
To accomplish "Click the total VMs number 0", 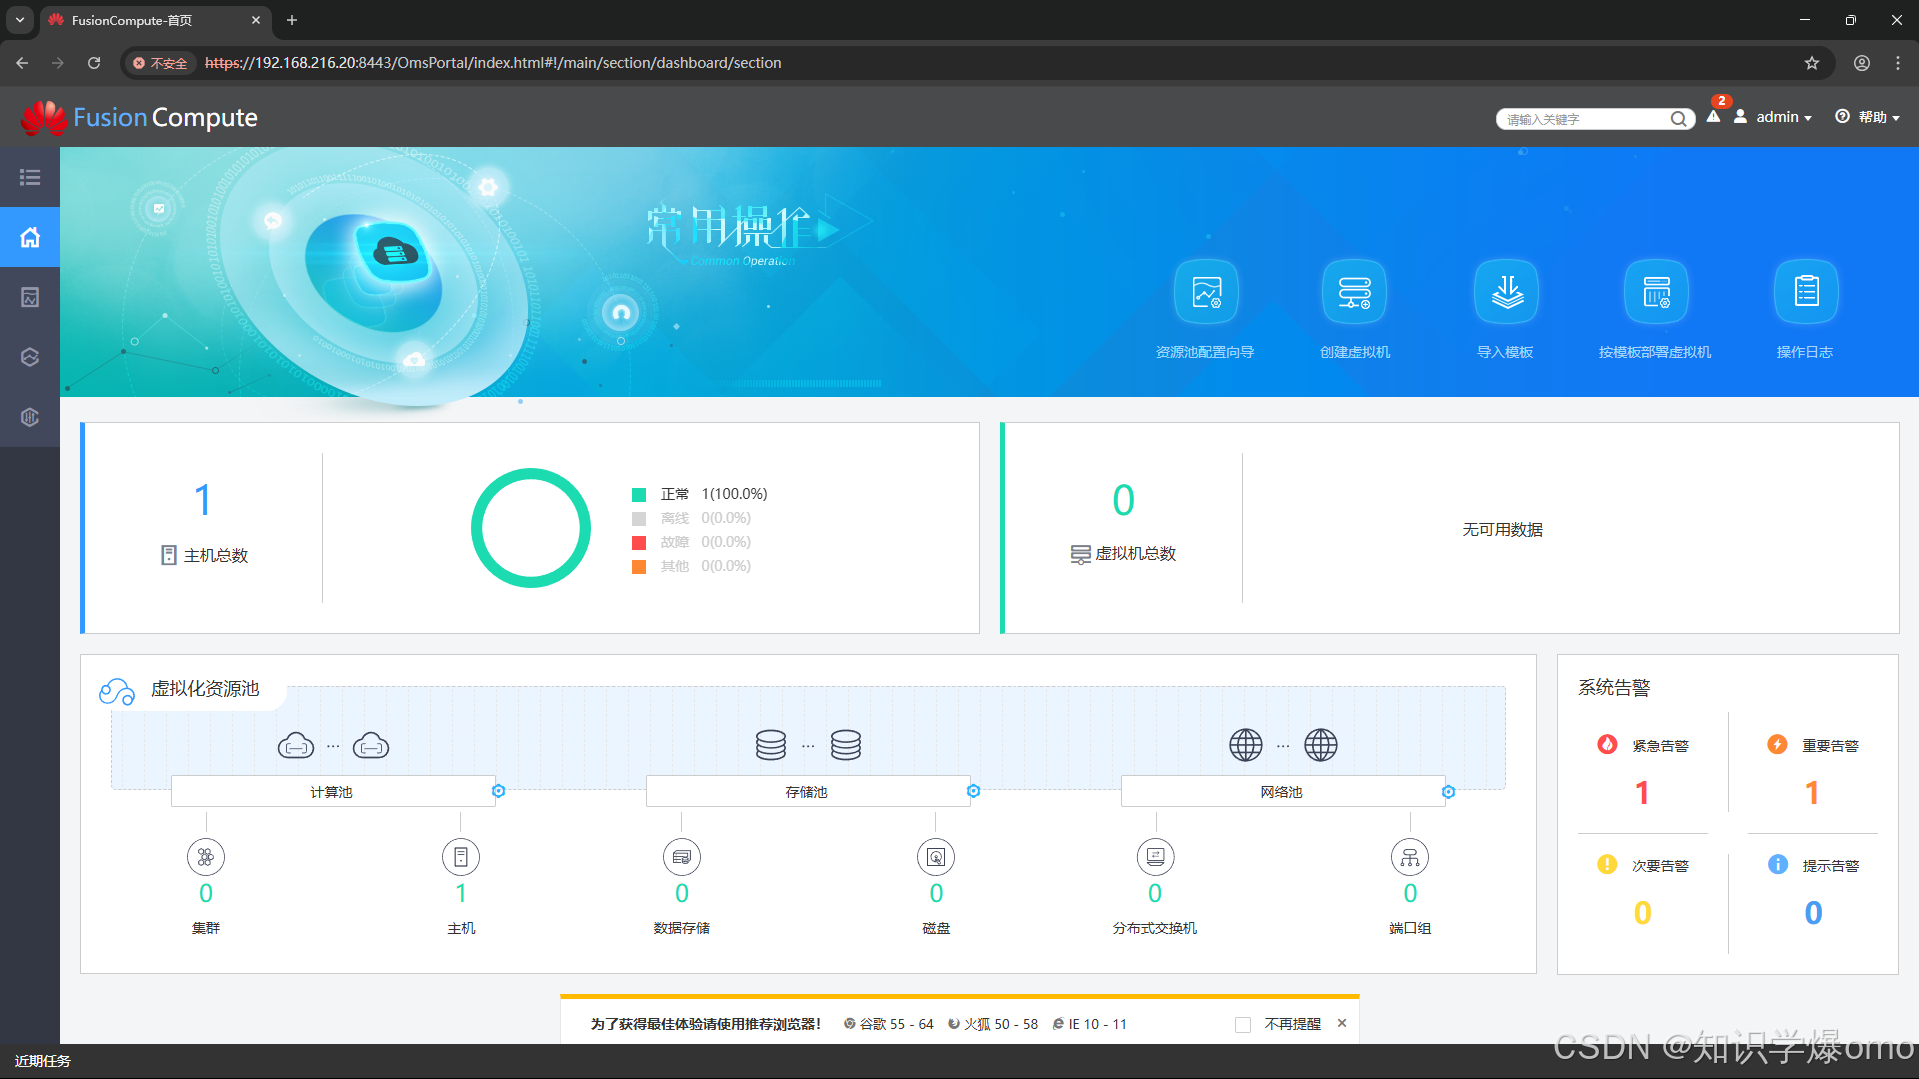I will click(1123, 500).
